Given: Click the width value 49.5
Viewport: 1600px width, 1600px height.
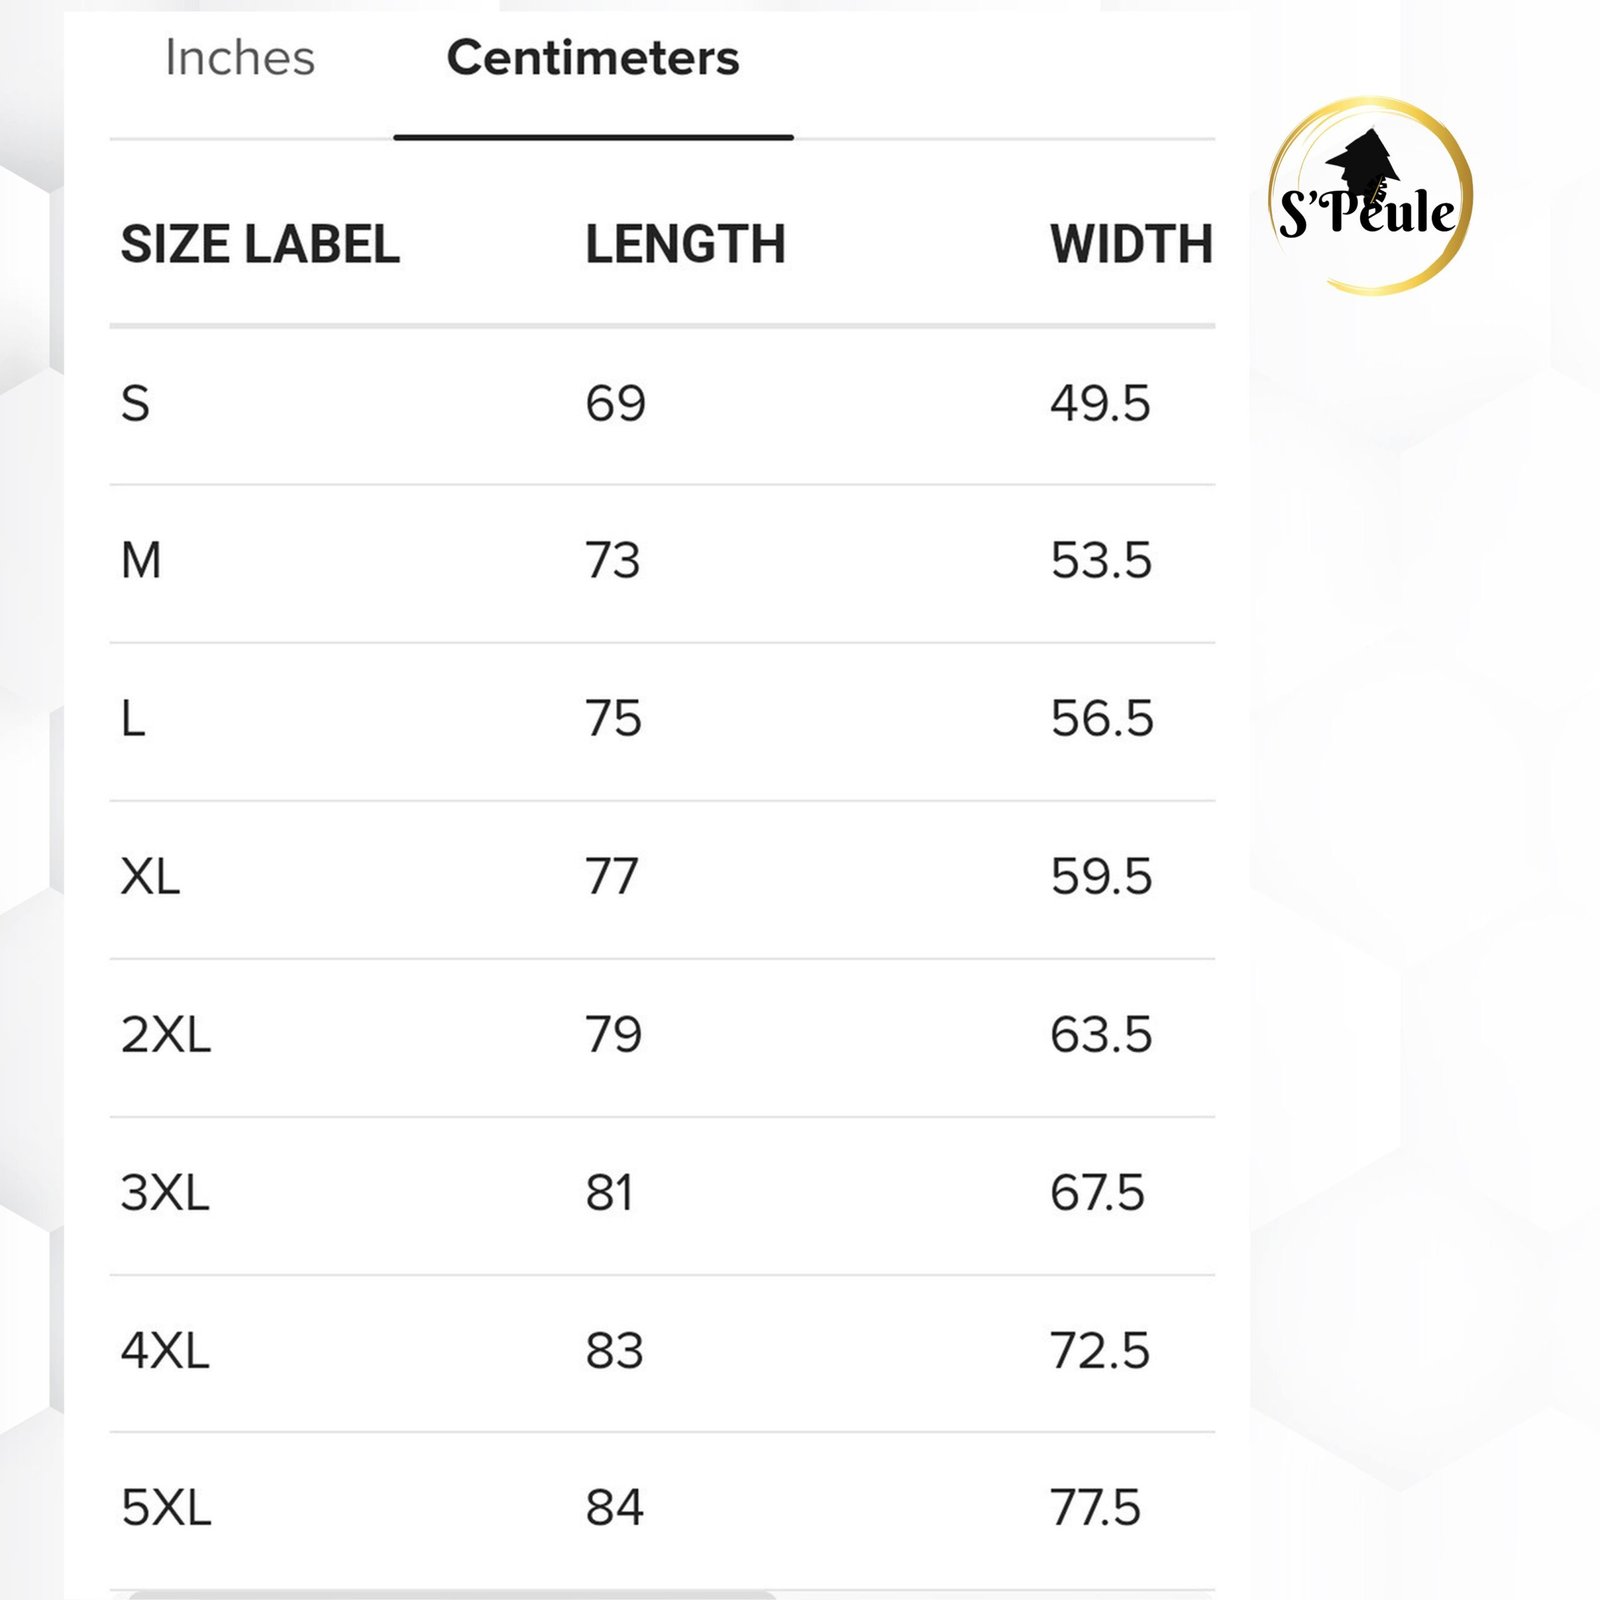Looking at the screenshot, I should click(x=1100, y=404).
